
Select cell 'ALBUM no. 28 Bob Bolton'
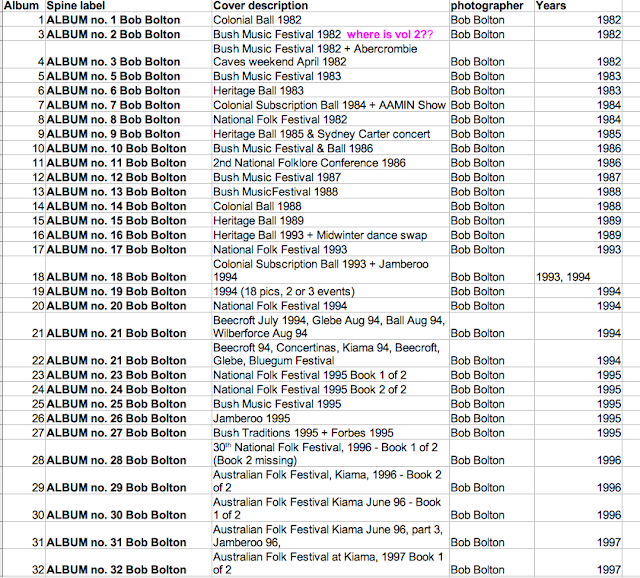click(x=128, y=454)
